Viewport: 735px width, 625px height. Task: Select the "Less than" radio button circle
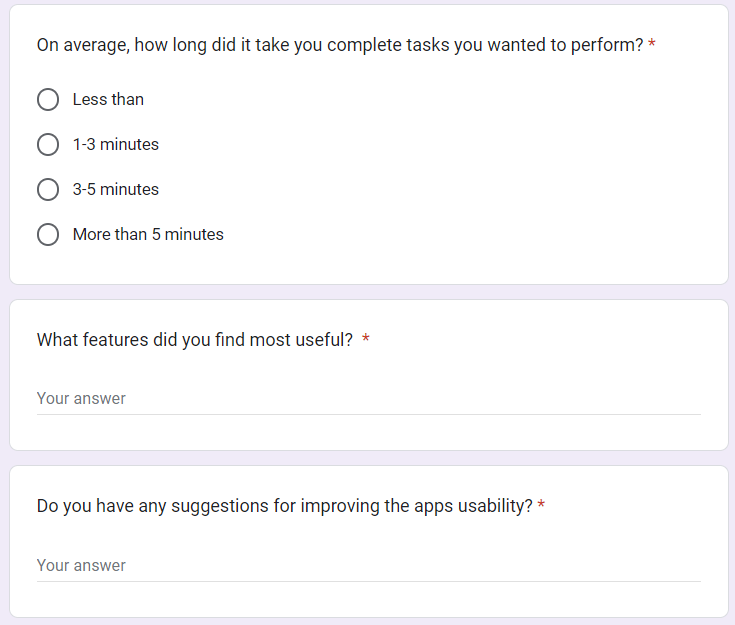pos(48,100)
